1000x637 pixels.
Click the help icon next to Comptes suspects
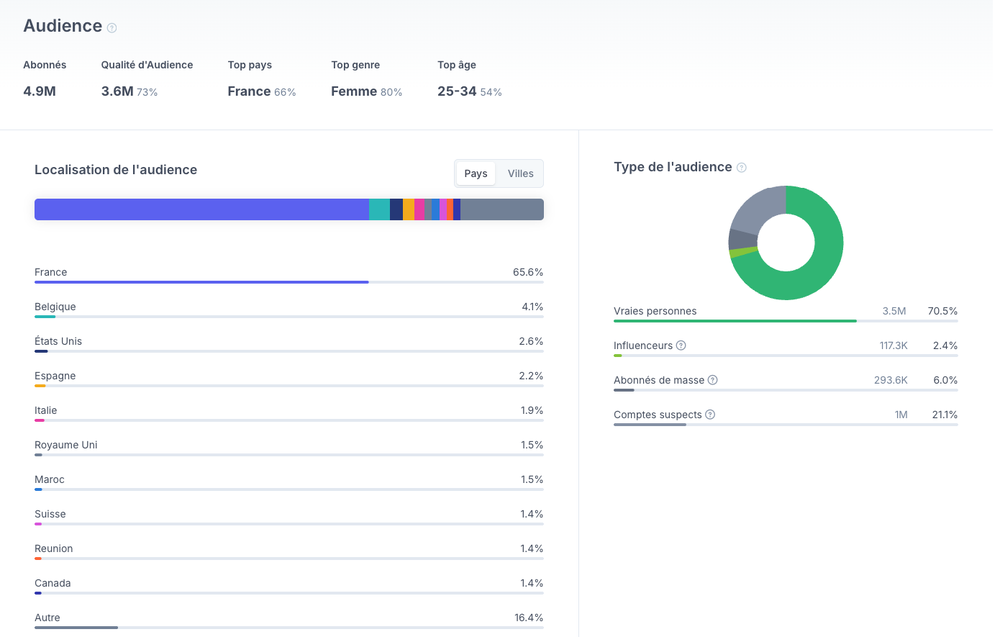pyautogui.click(x=710, y=414)
